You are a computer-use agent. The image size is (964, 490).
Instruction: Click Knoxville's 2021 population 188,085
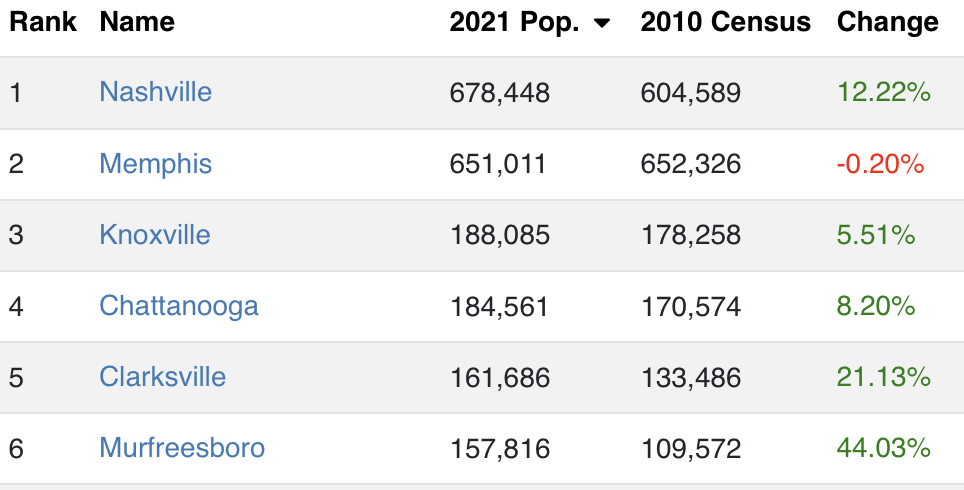(x=500, y=235)
